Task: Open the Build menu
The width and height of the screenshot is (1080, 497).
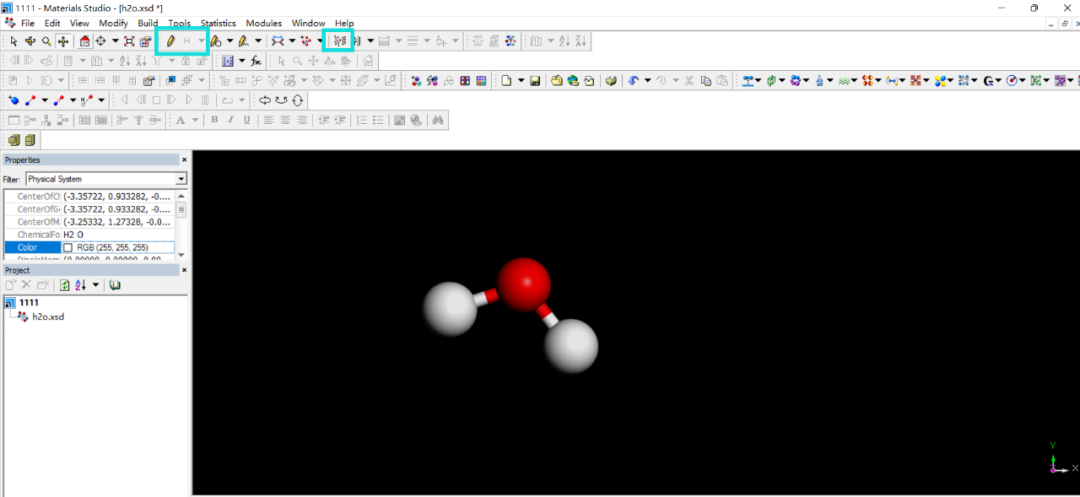Action: pos(148,23)
